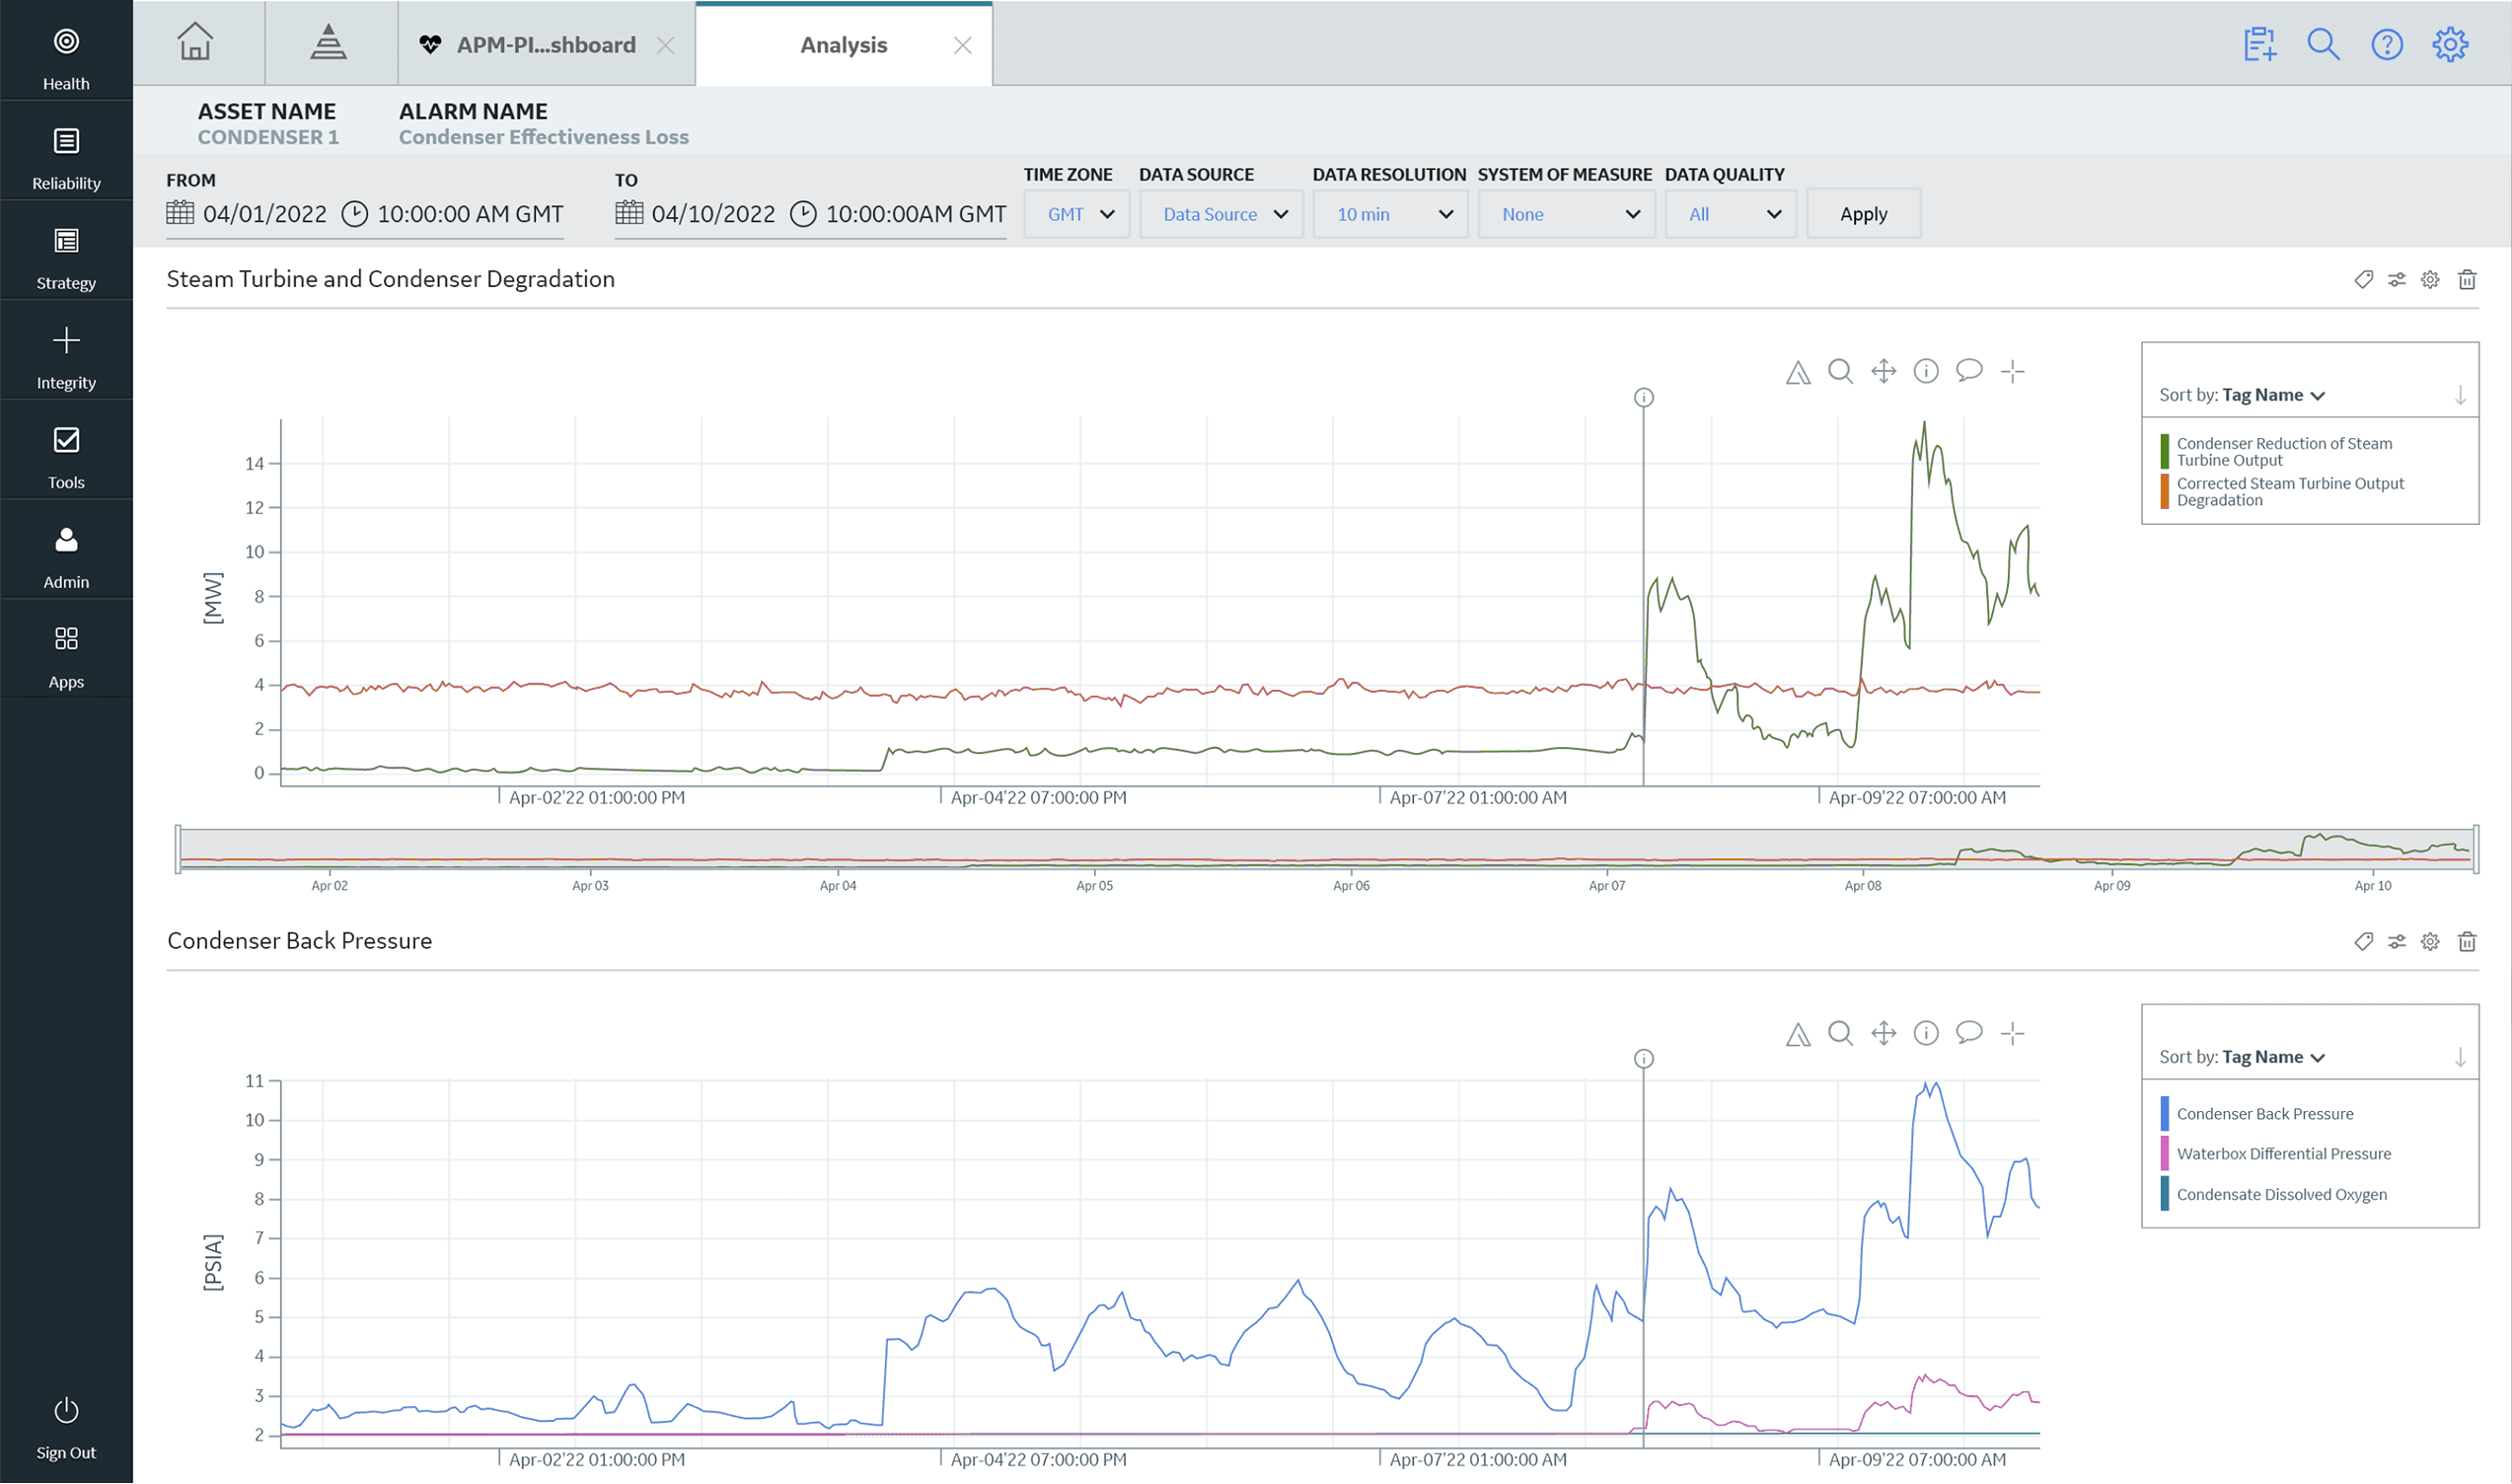Click the search magnifier in top bar
Screen dimensions: 2512x1484
click(x=2322, y=45)
